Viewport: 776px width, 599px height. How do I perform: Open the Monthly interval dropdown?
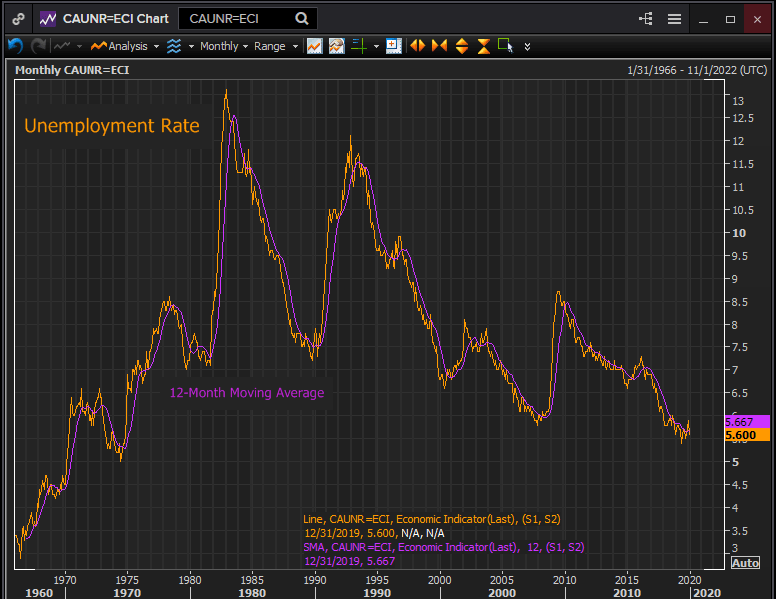point(224,46)
